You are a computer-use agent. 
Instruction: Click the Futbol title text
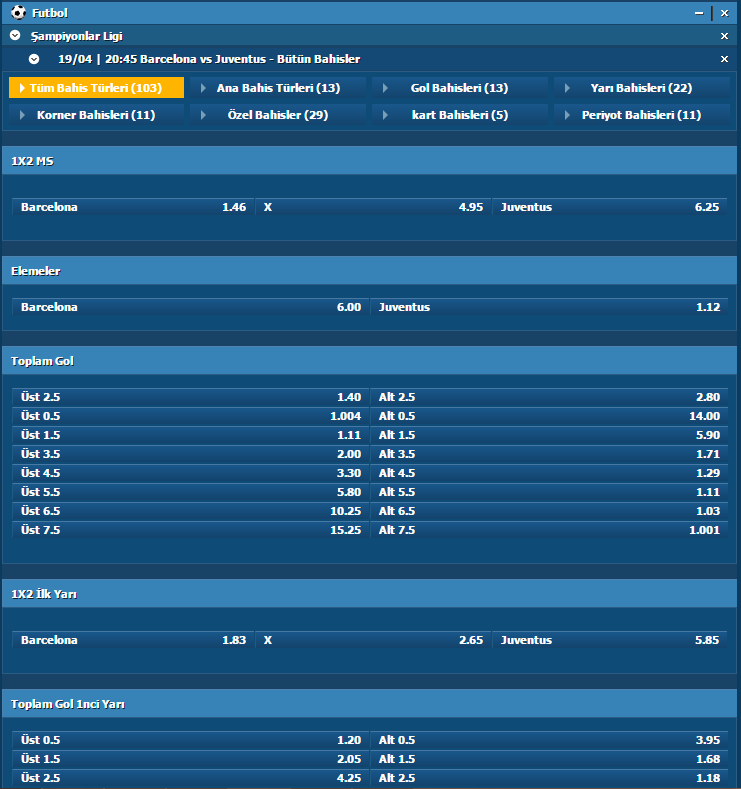point(49,13)
